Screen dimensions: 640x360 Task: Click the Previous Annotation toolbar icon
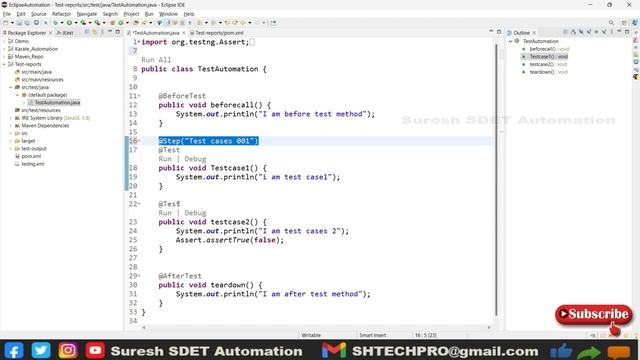pos(213,23)
